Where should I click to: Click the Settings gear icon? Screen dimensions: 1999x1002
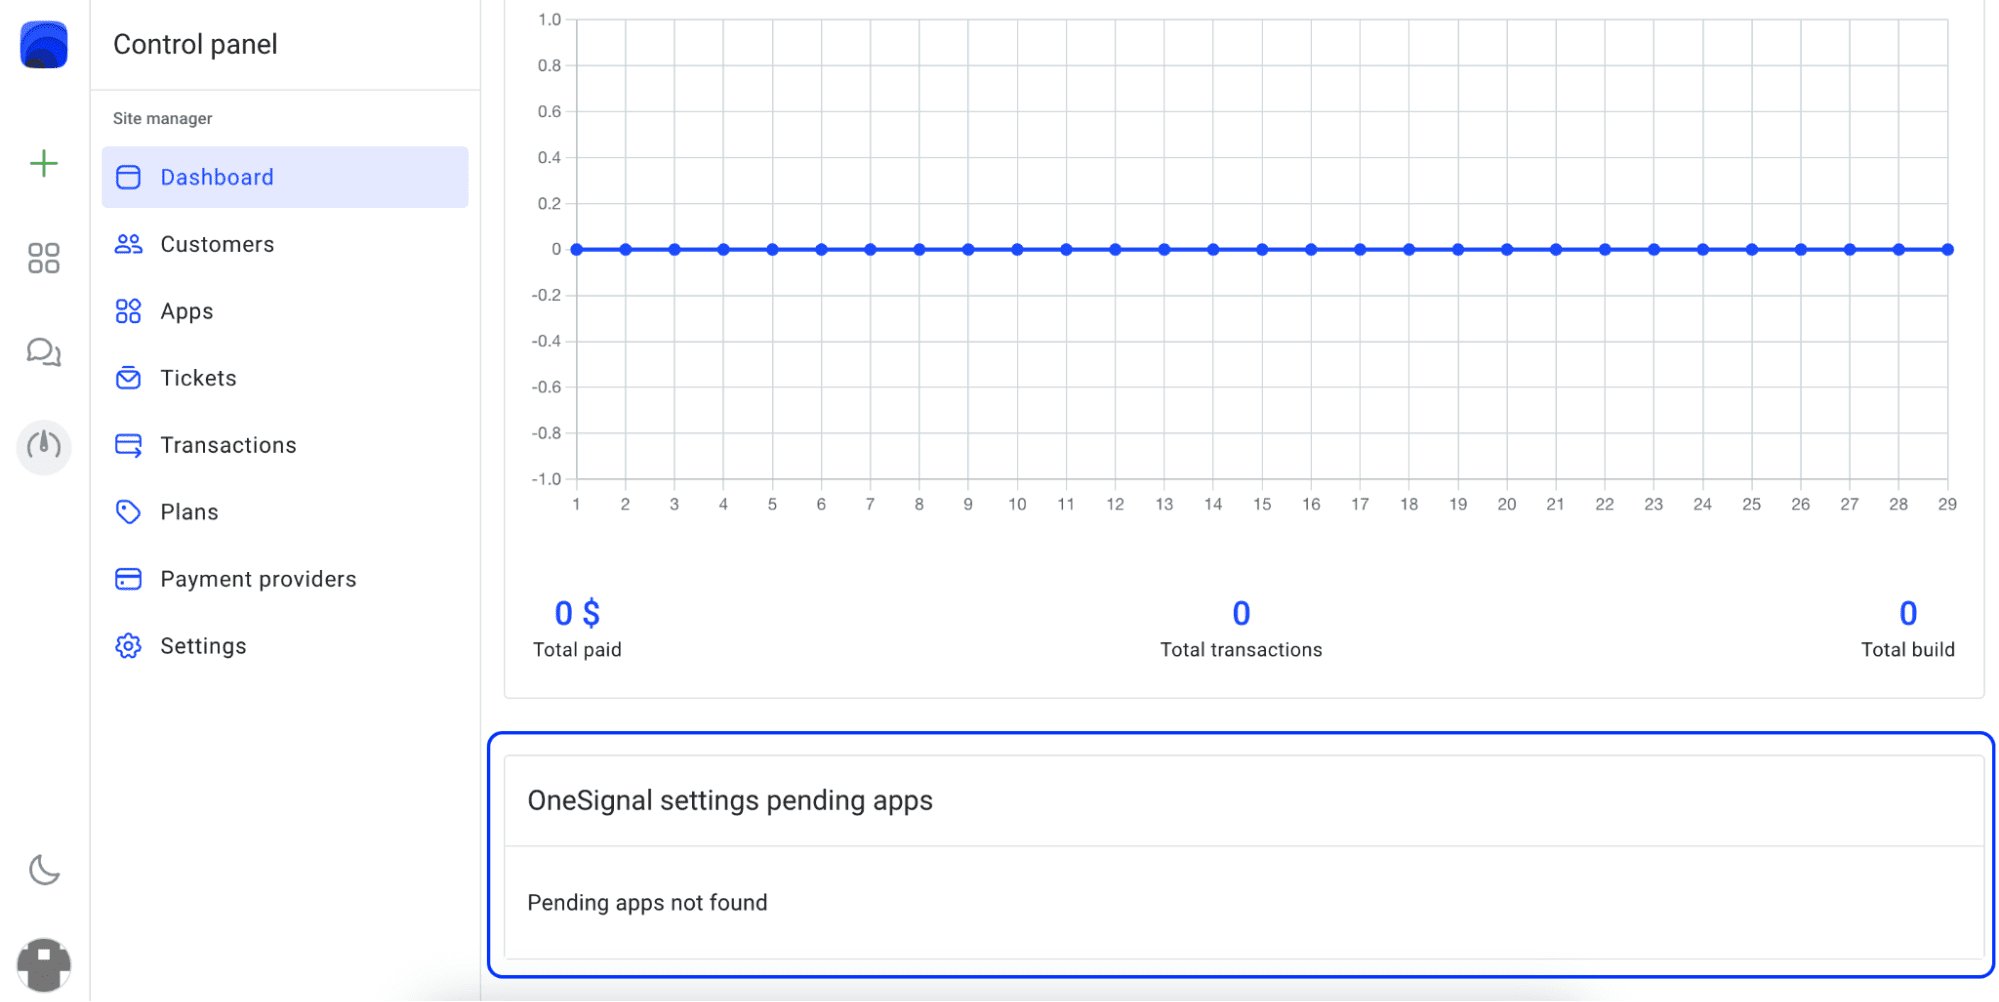coord(128,646)
